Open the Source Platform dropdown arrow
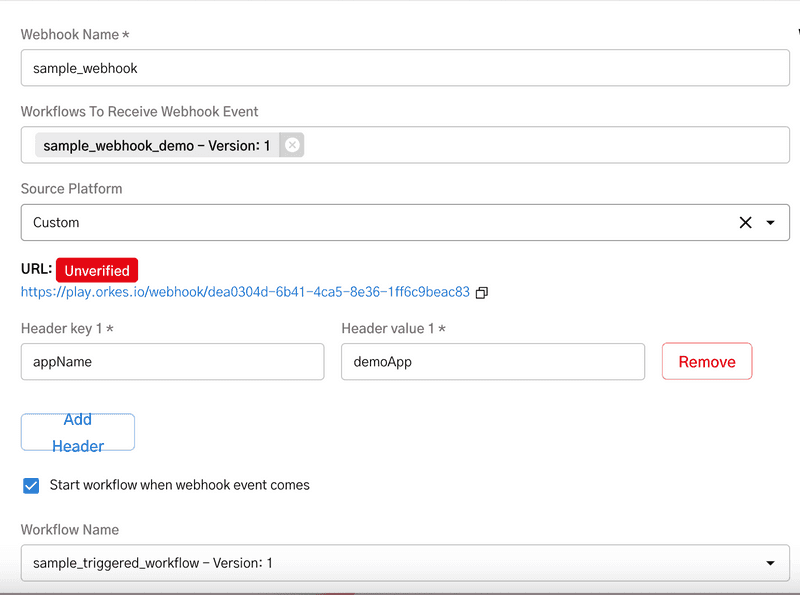This screenshot has height=595, width=800. click(x=771, y=222)
